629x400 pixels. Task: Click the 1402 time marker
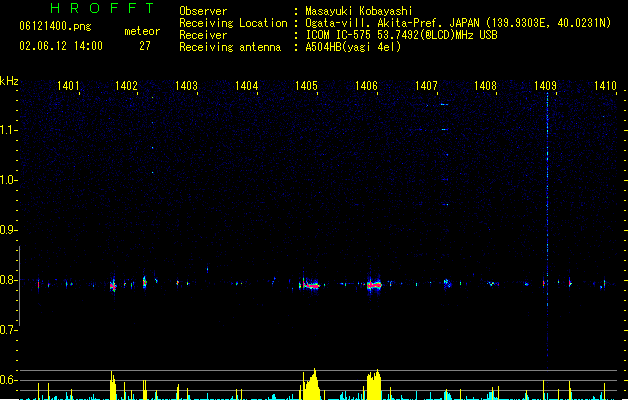tap(126, 86)
